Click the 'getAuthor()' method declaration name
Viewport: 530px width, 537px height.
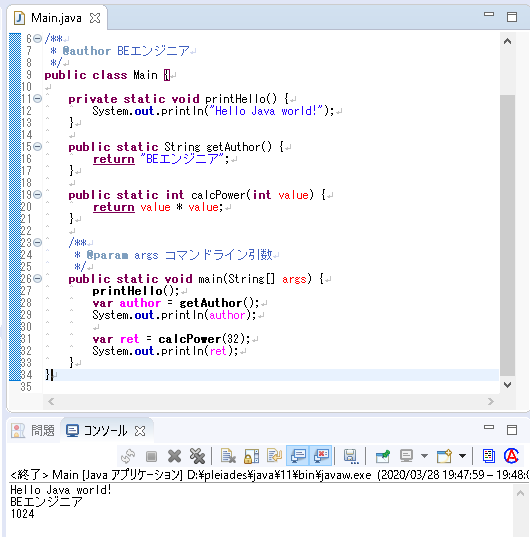239,147
